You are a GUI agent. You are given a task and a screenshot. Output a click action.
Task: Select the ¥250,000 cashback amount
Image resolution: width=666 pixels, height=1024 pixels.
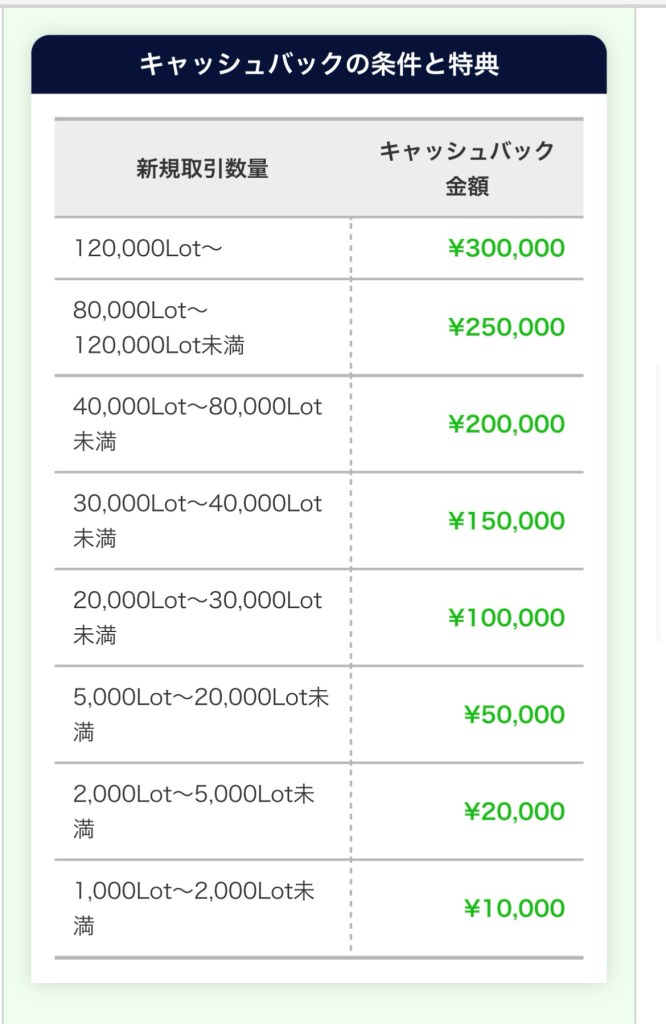pos(506,328)
